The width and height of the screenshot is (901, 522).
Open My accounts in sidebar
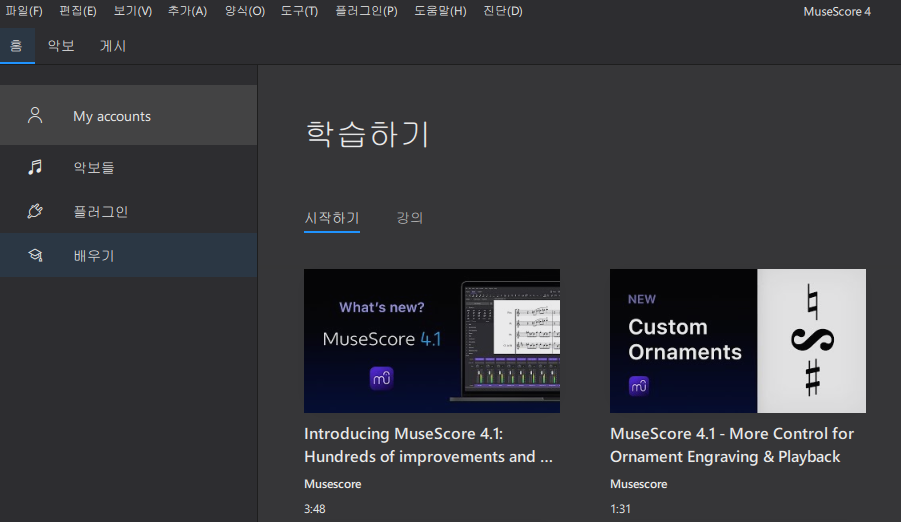pyautogui.click(x=128, y=115)
